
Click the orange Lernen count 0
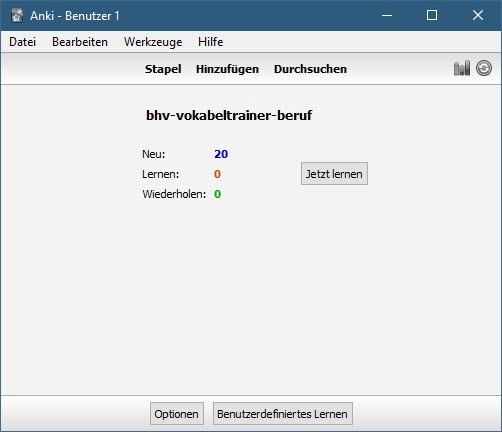217,174
